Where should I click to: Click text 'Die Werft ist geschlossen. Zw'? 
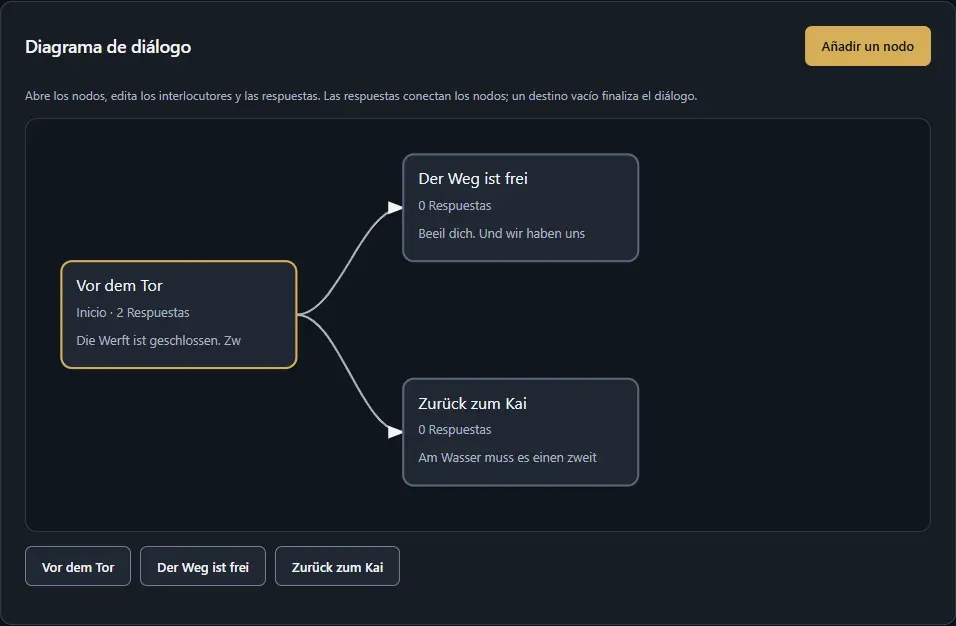(159, 341)
